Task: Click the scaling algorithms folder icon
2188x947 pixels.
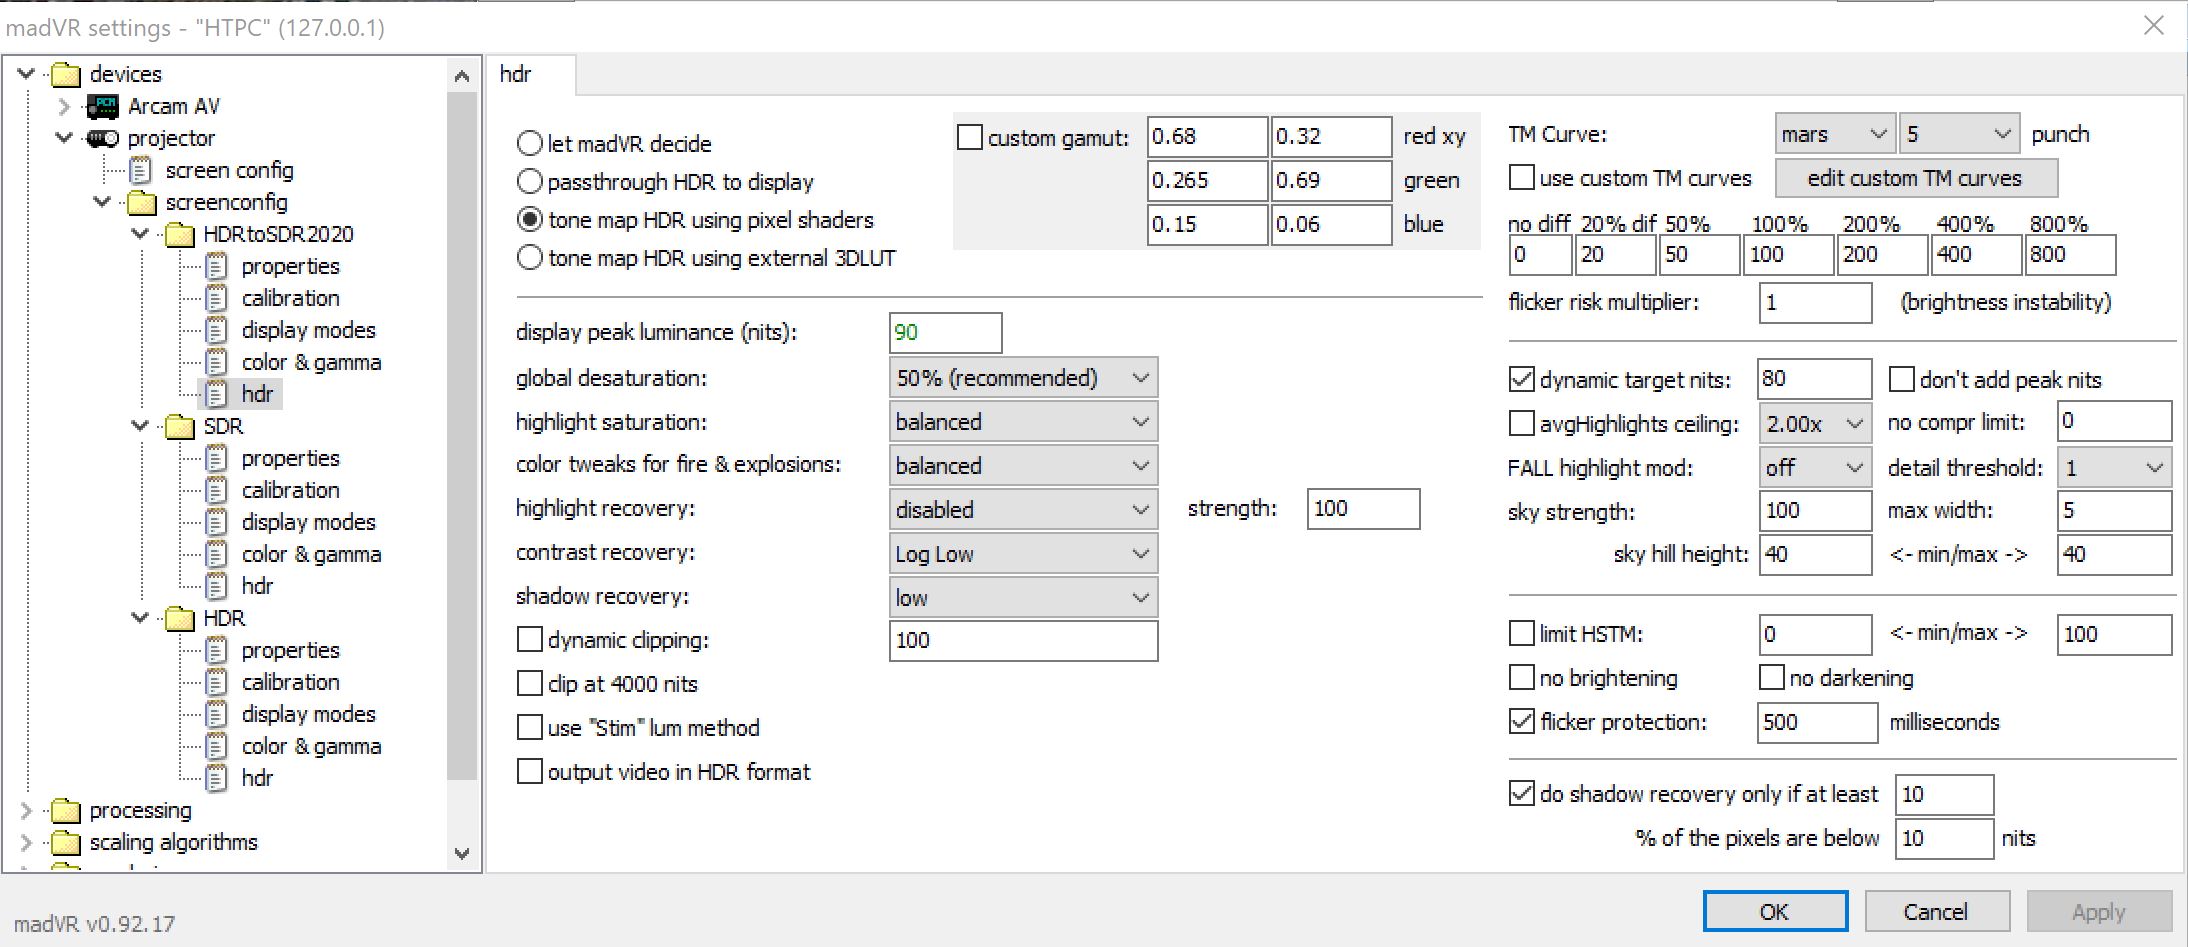Action: (x=66, y=842)
